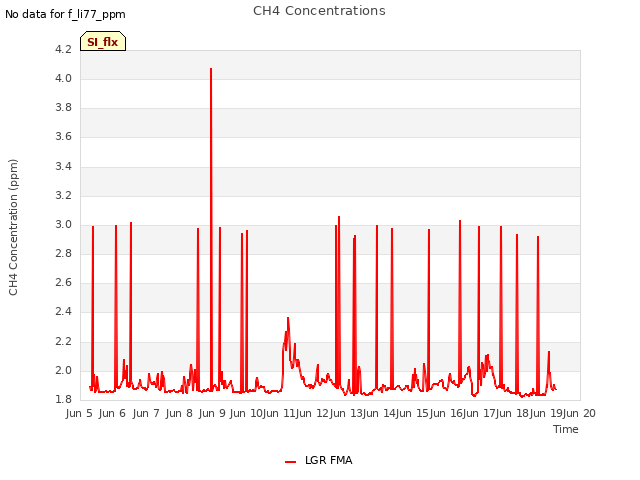The width and height of the screenshot is (640, 480).
Task: Click the CH4 Concentration (ppm) axis label
Action: click(13, 227)
